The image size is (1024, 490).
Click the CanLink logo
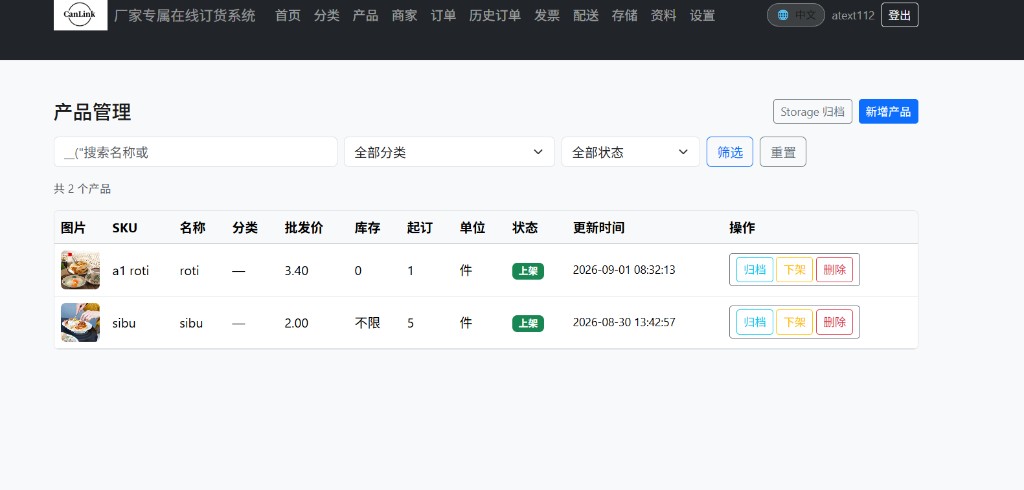click(80, 14)
